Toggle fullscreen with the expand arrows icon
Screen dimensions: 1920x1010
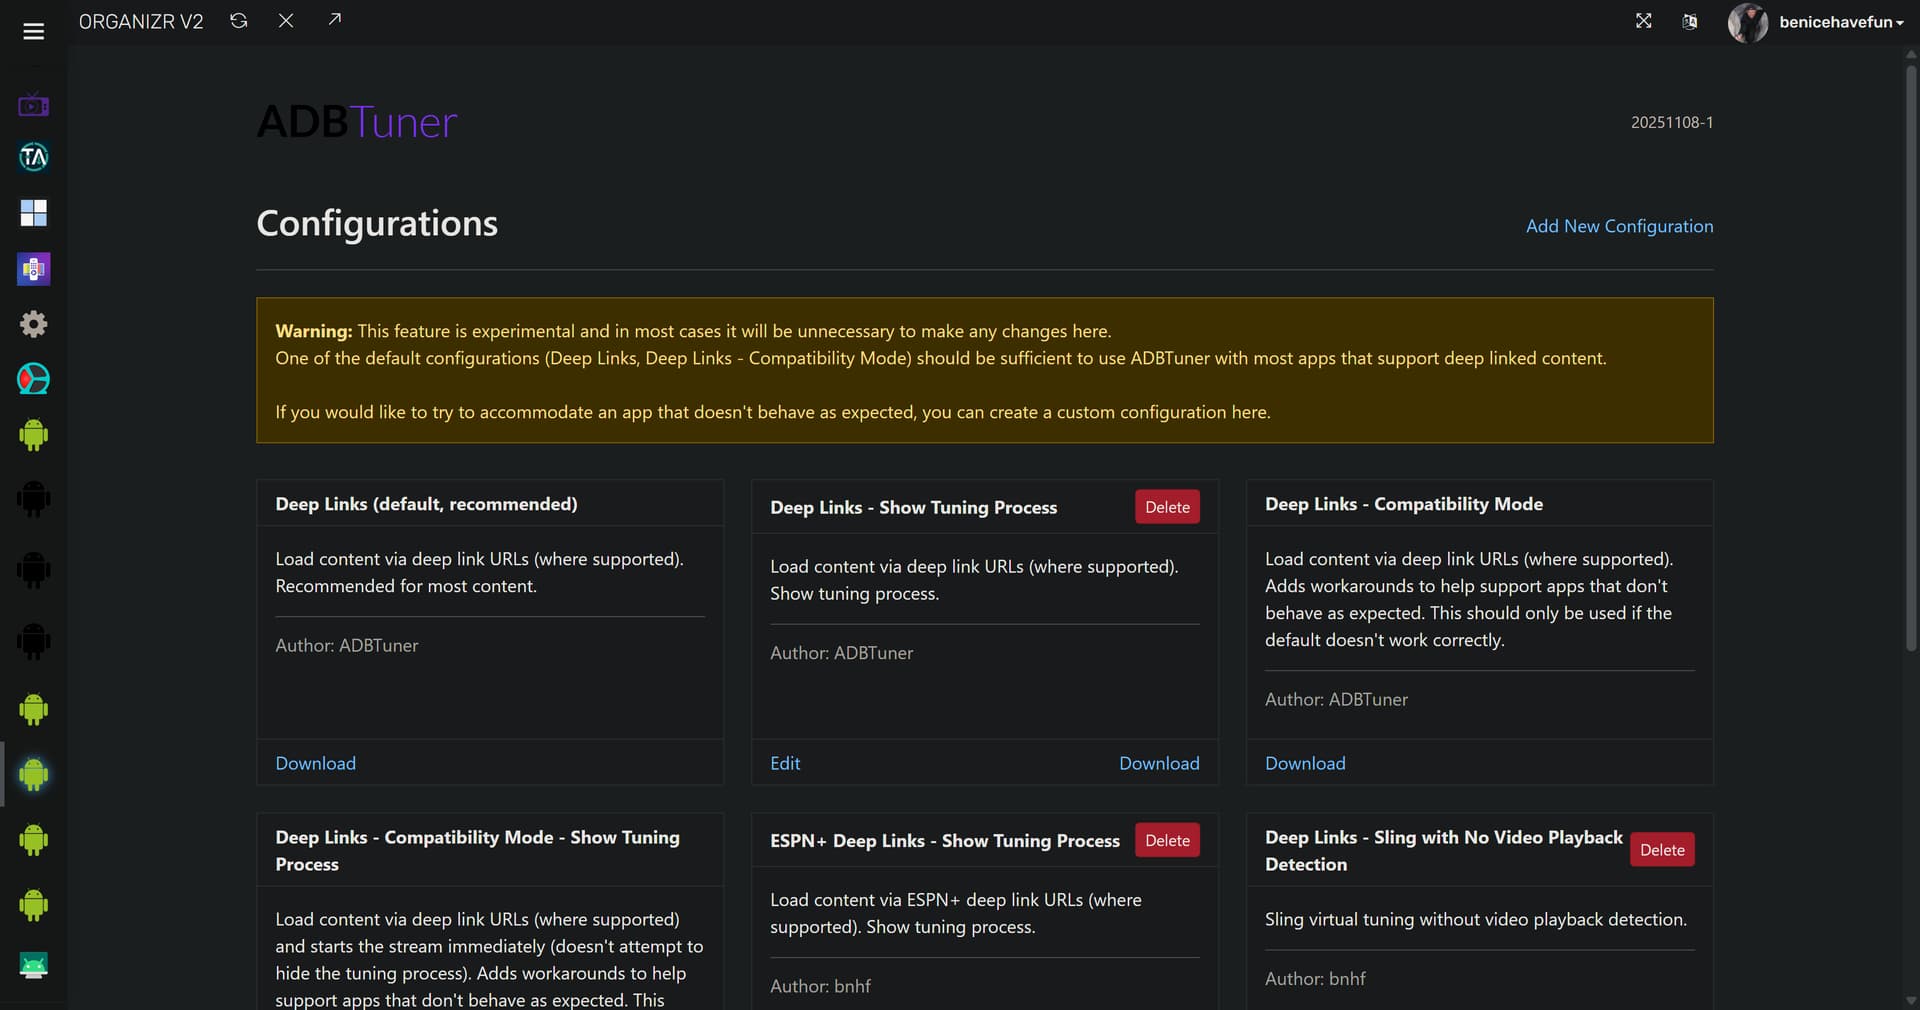point(1643,21)
